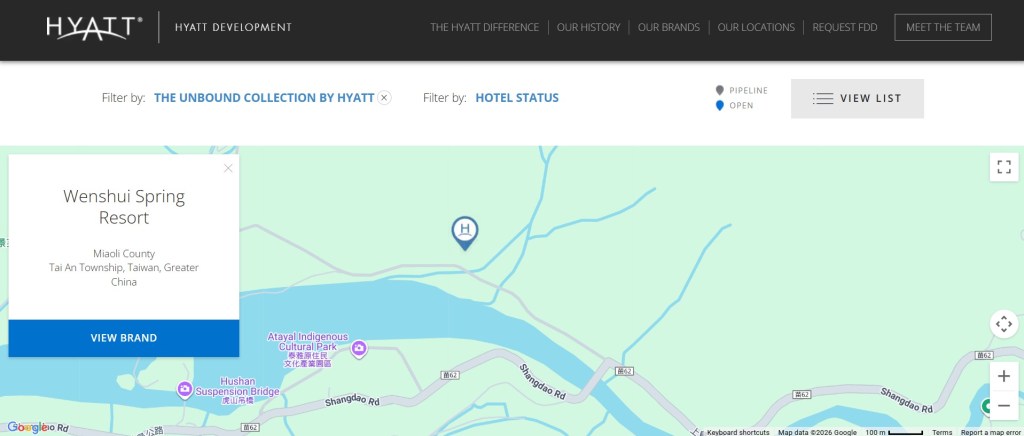Remove the Unbound Collection filter
This screenshot has width=1024, height=436.
tap(385, 98)
